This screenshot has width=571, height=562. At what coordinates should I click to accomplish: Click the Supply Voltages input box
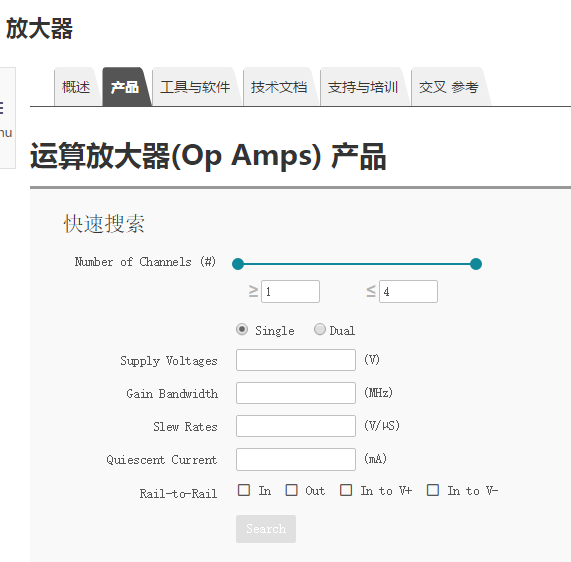tap(296, 360)
